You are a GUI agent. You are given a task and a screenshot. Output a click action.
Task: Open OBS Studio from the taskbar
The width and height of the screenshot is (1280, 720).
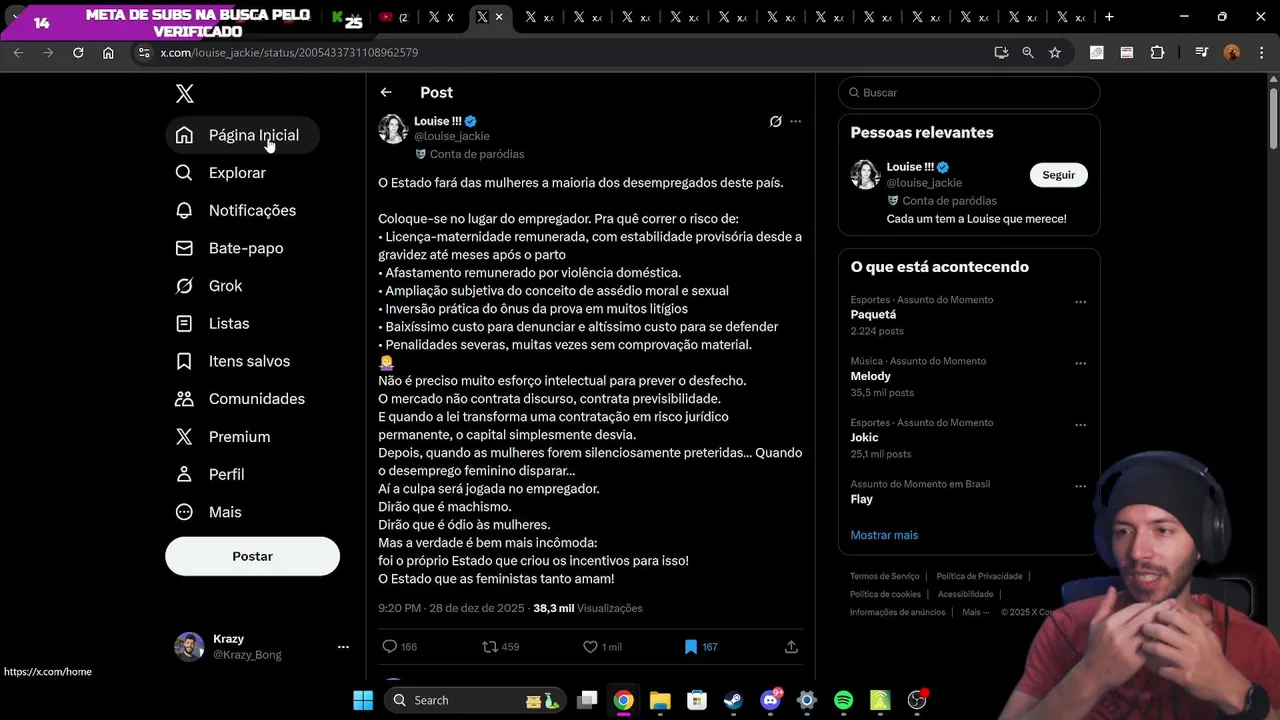[x=917, y=700]
